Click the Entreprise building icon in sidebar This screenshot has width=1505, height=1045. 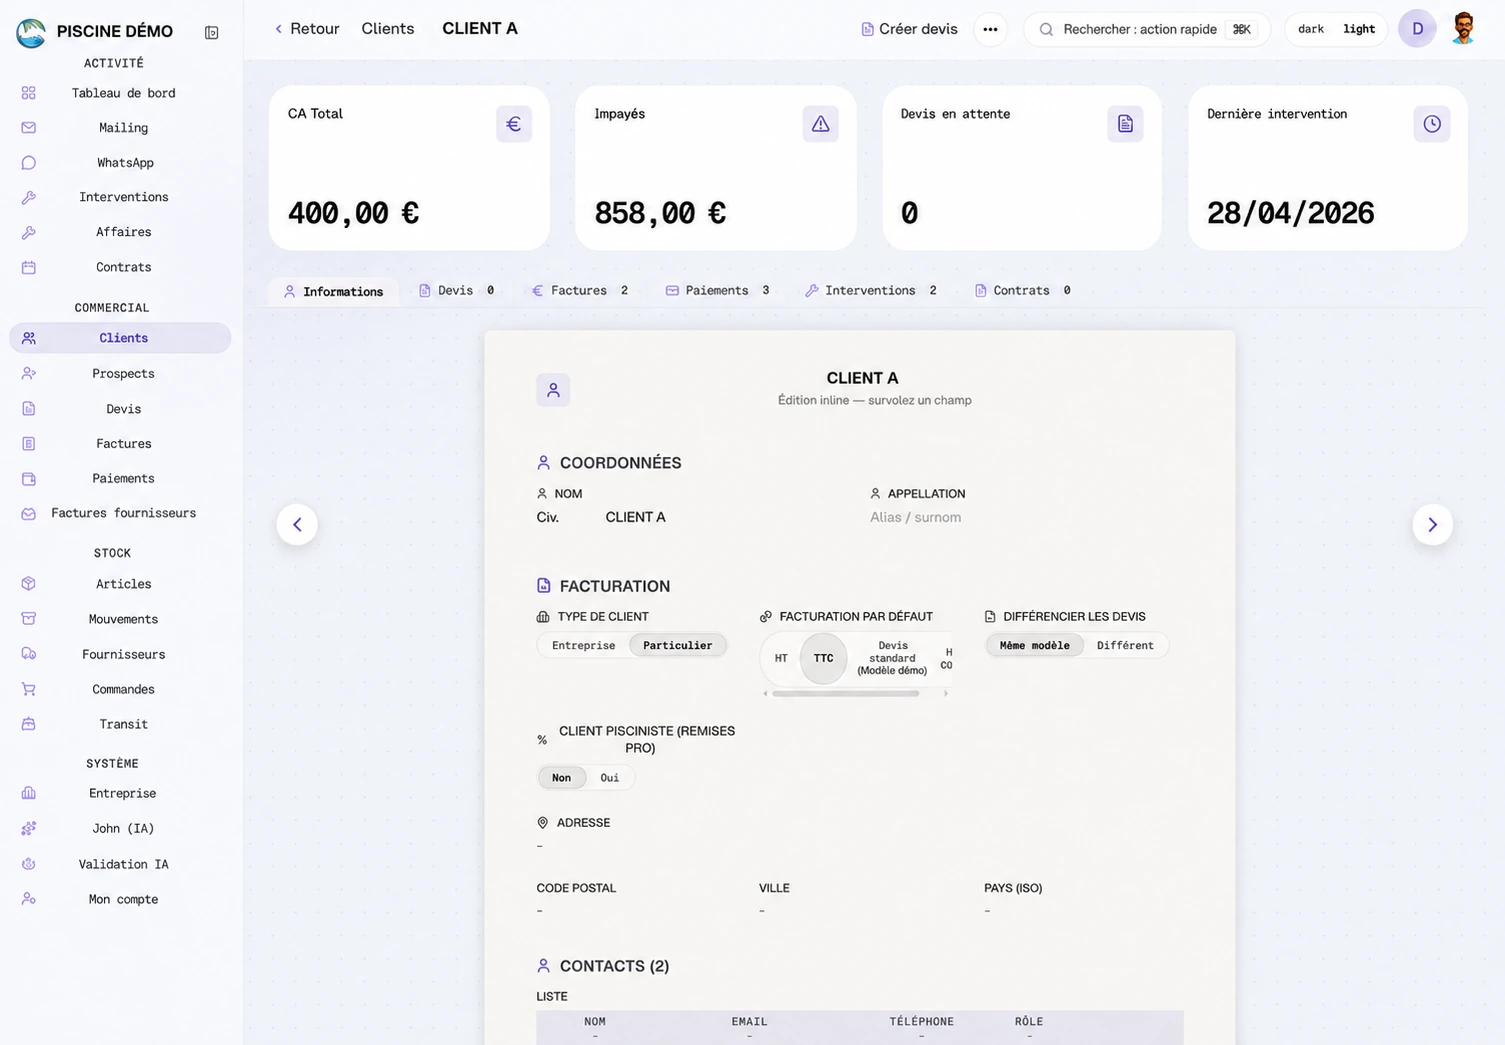point(29,793)
